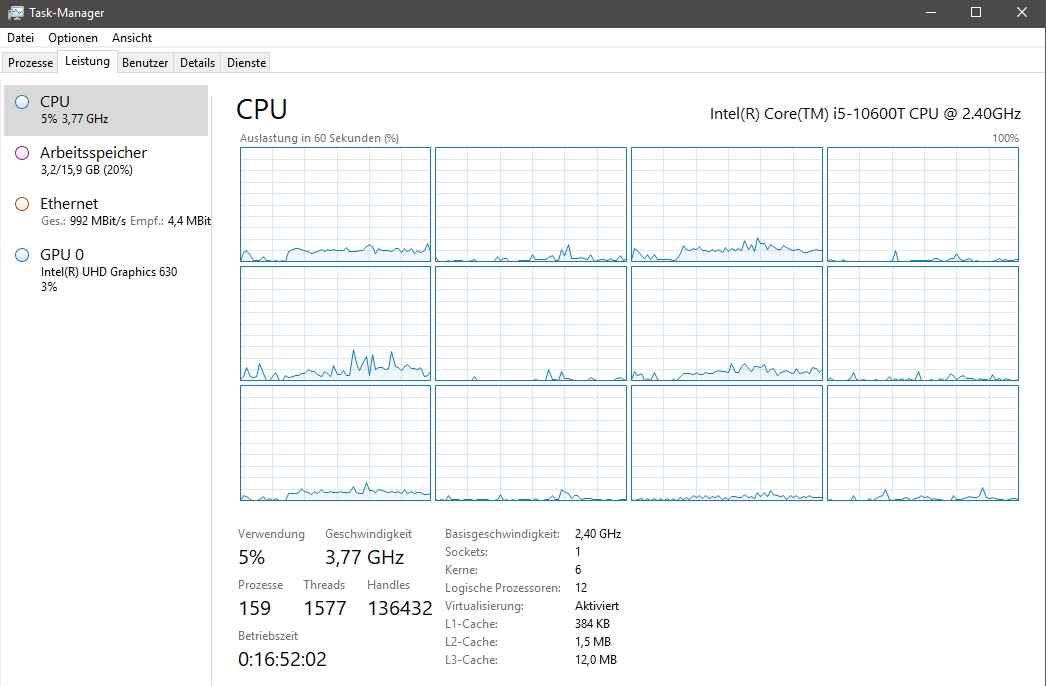Viewport: 1046px width, 686px height.
Task: Select GPU 0 Intel UHD Graphics 630
Action: pos(106,270)
